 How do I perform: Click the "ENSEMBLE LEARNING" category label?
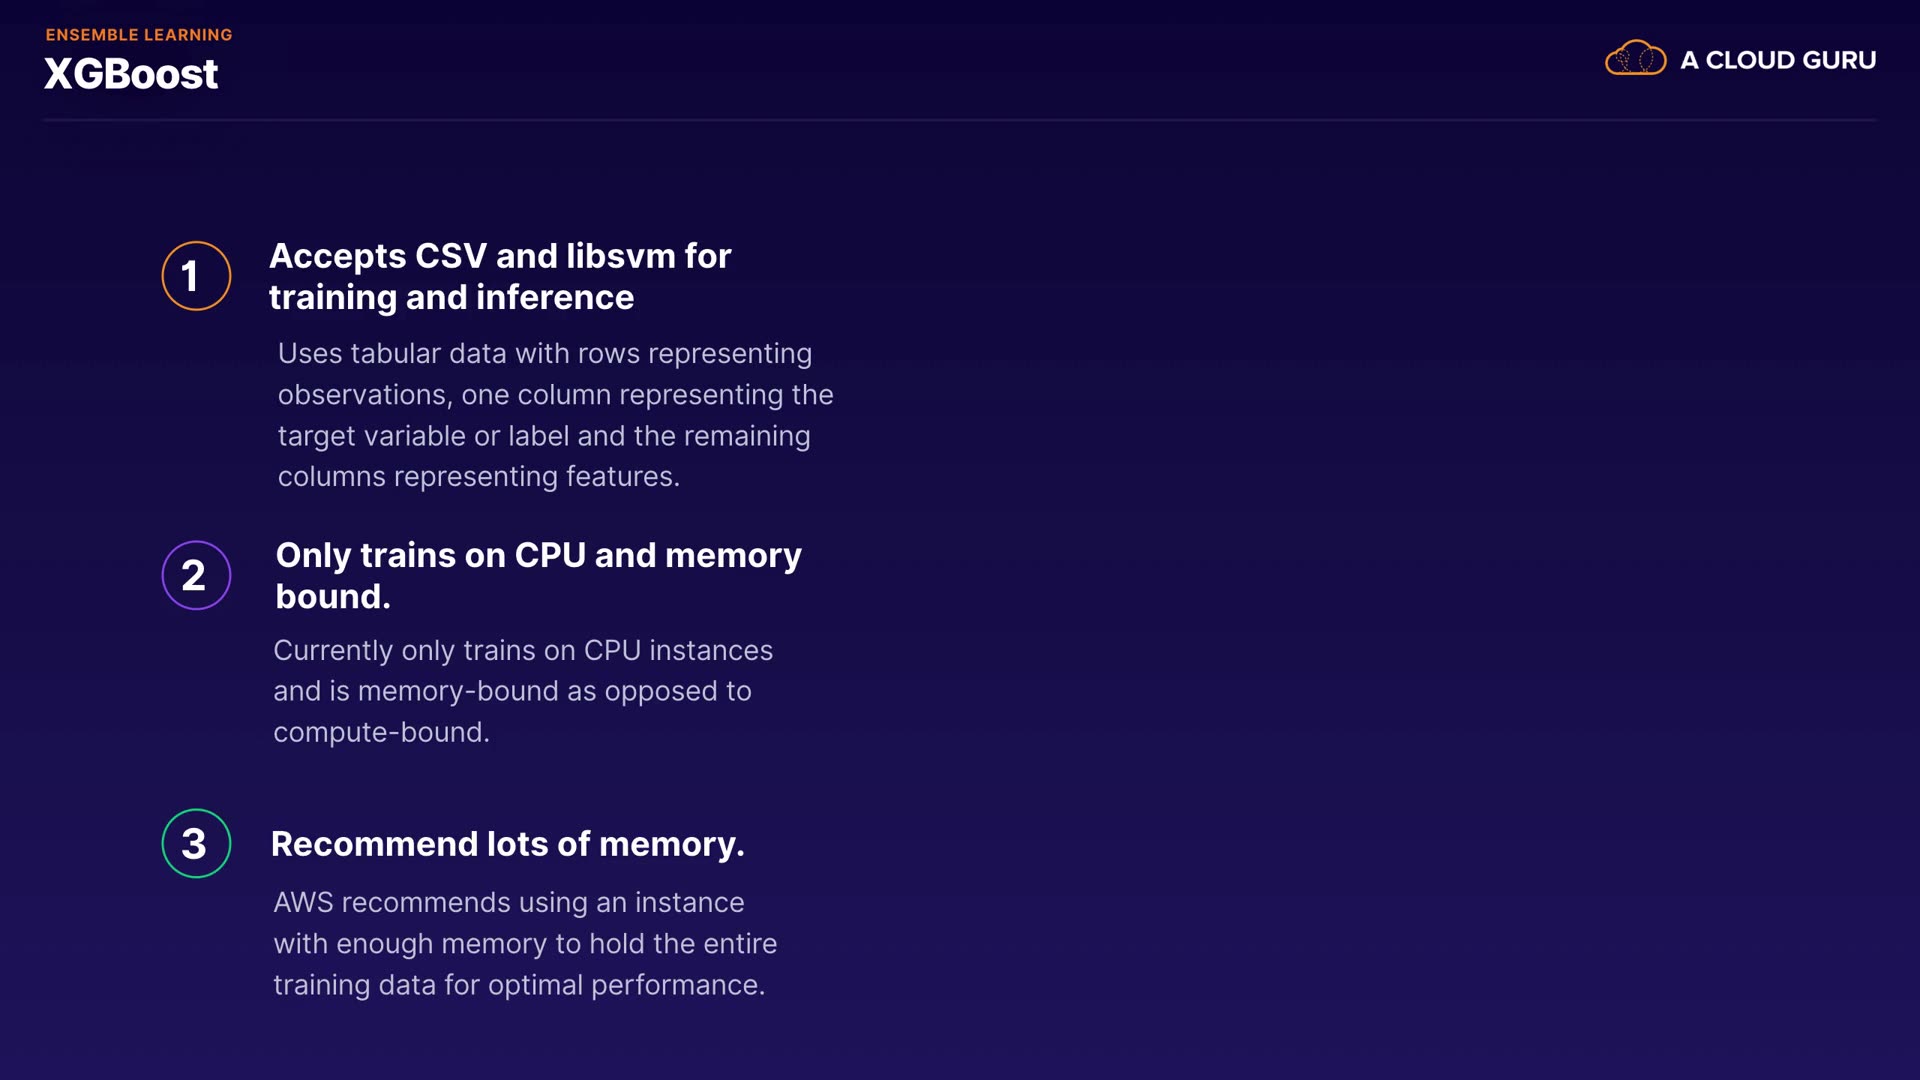139,35
